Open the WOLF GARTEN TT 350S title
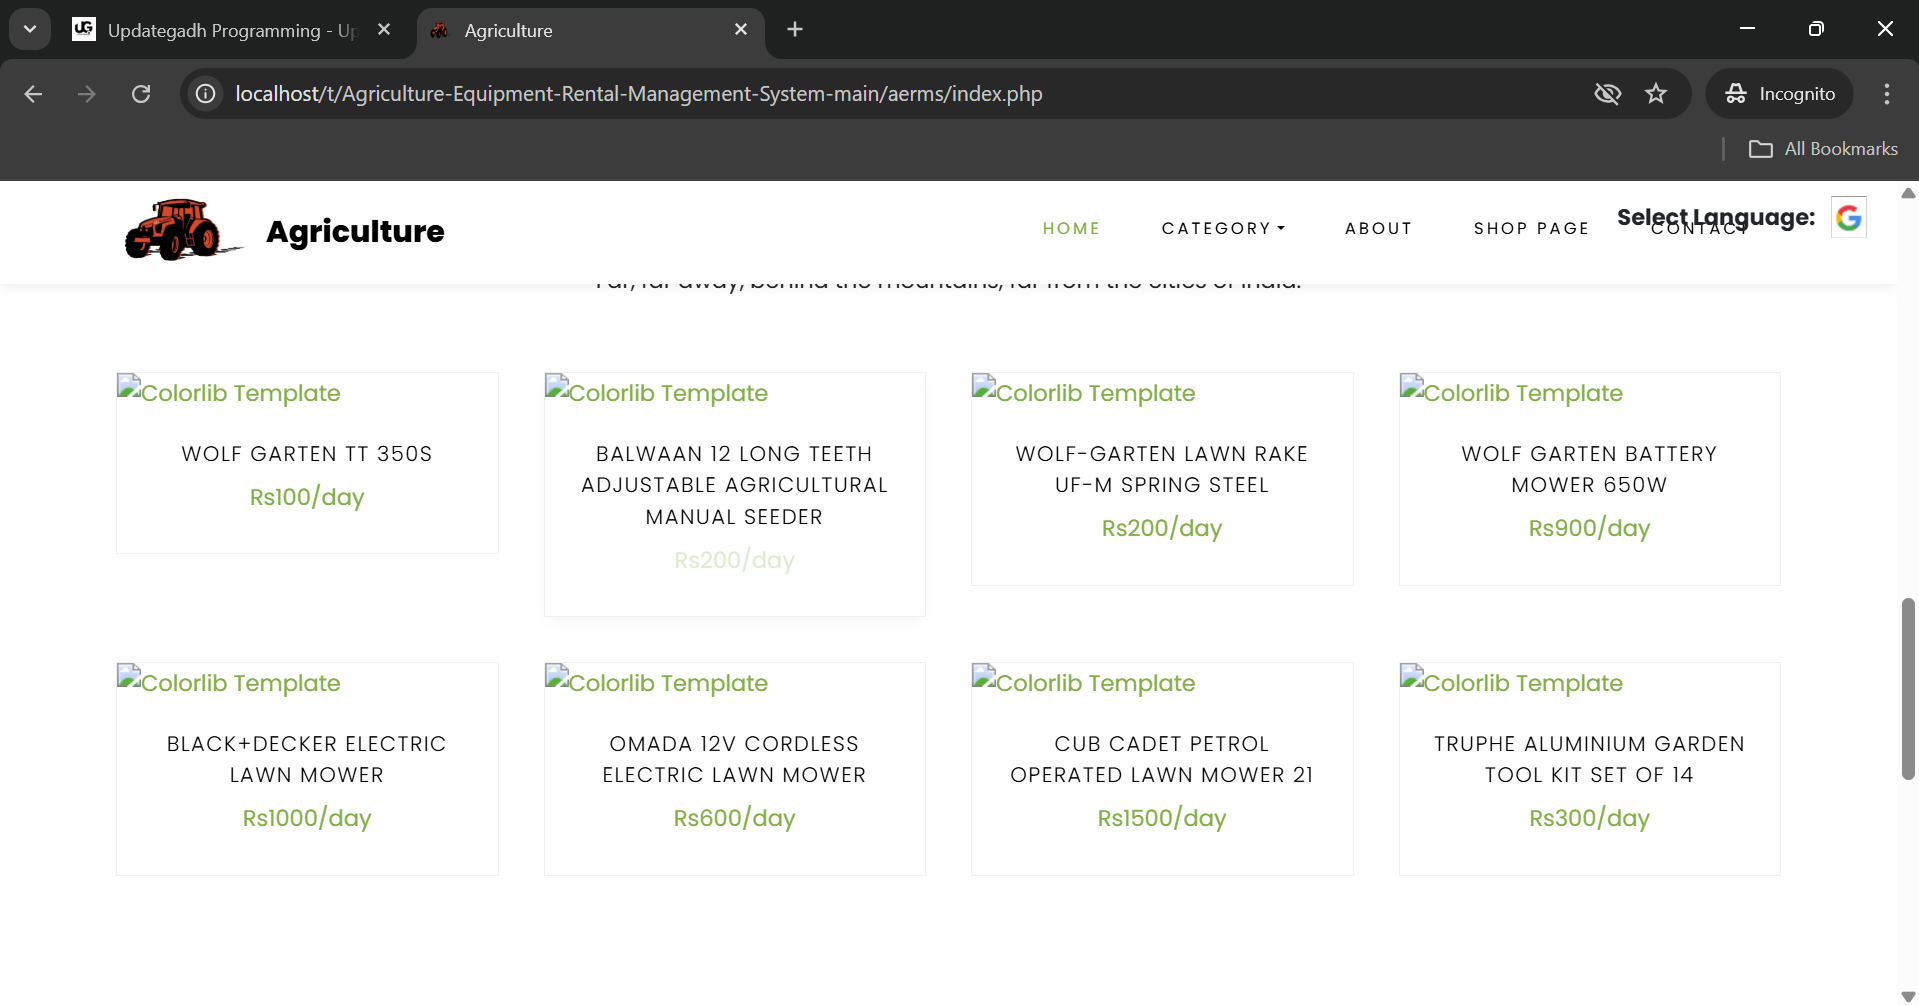The image size is (1919, 1005). tap(307, 454)
